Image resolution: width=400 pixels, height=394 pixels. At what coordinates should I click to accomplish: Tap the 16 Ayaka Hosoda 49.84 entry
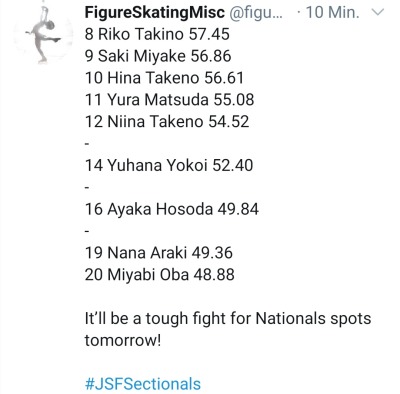[172, 209]
